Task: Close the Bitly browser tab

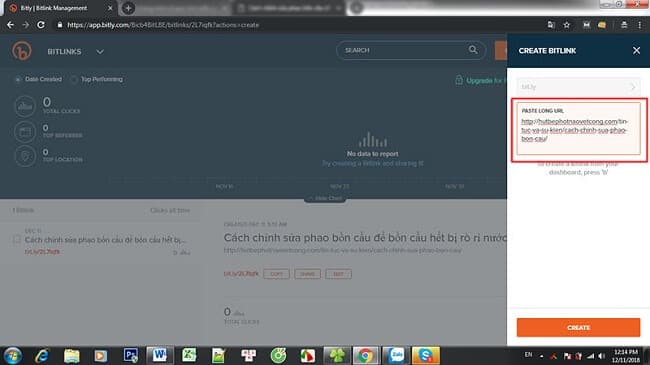Action: point(110,8)
